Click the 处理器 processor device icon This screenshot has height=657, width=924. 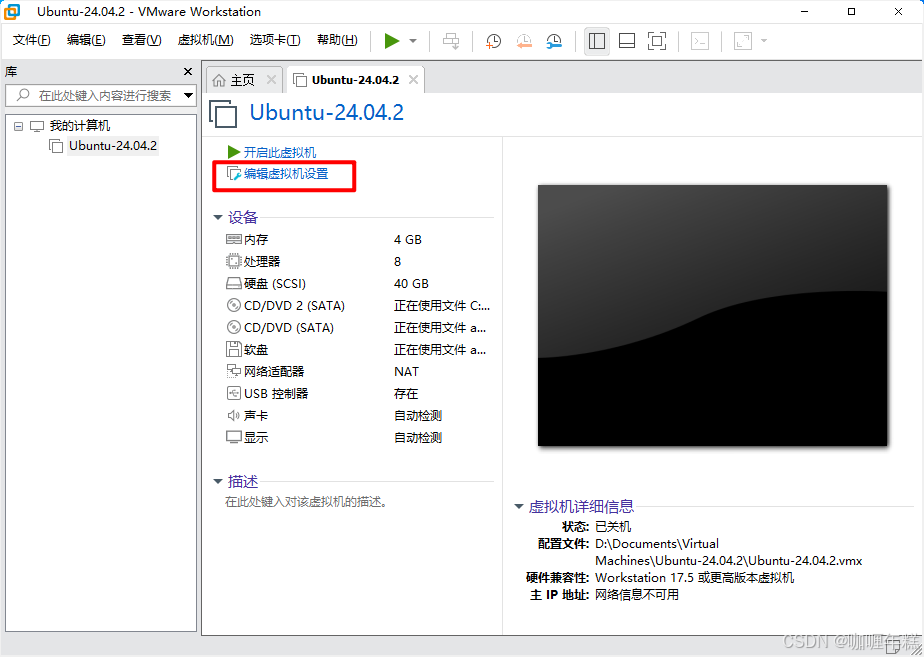(233, 261)
